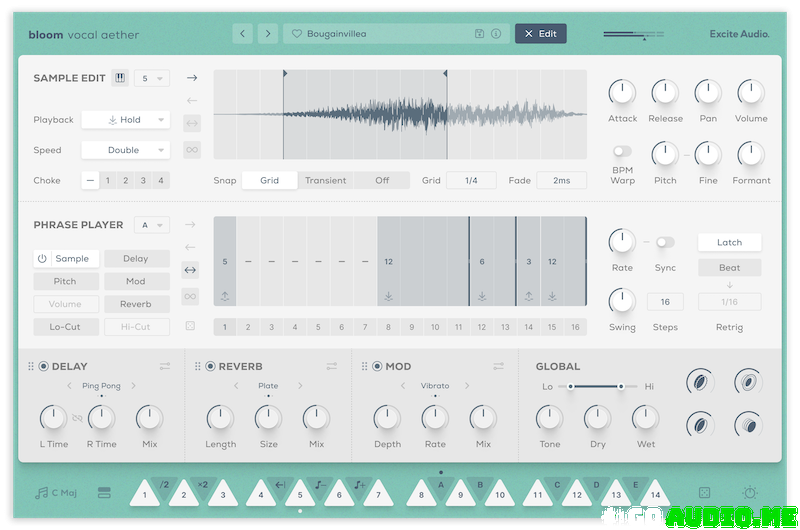Adjust the Attack knob

click(622, 92)
